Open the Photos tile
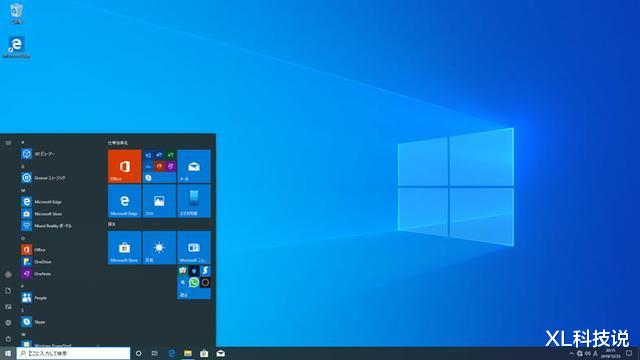640x360 pixels. coord(159,201)
